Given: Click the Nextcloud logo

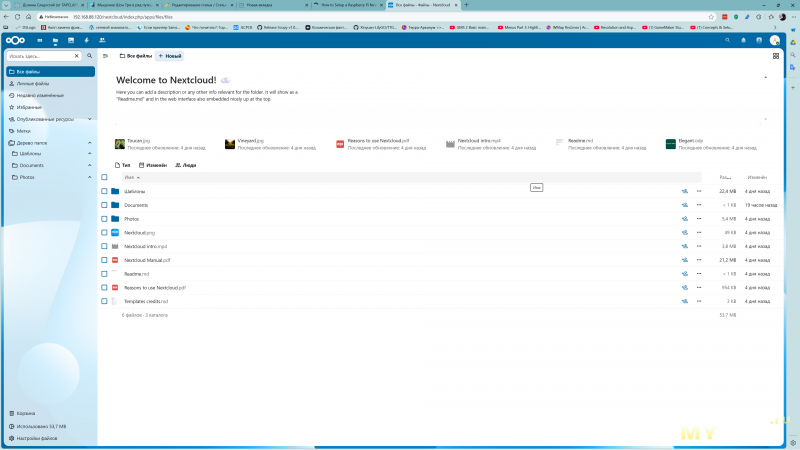Looking at the screenshot, I should 17,40.
